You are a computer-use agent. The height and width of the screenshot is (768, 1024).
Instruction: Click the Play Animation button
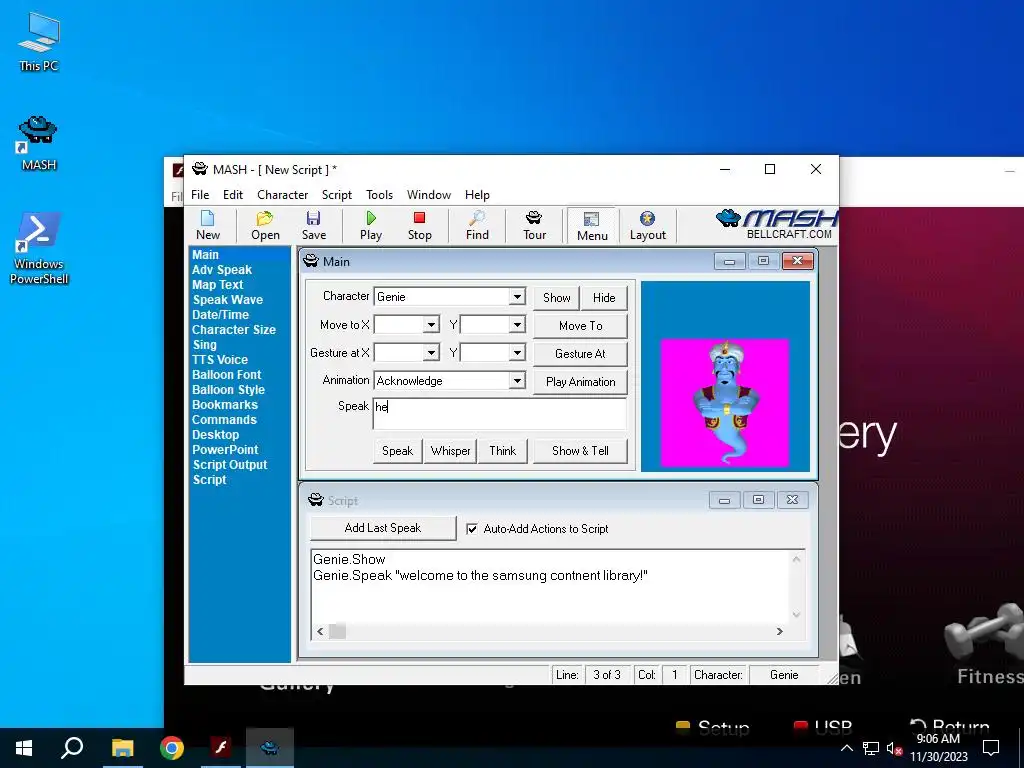click(580, 382)
